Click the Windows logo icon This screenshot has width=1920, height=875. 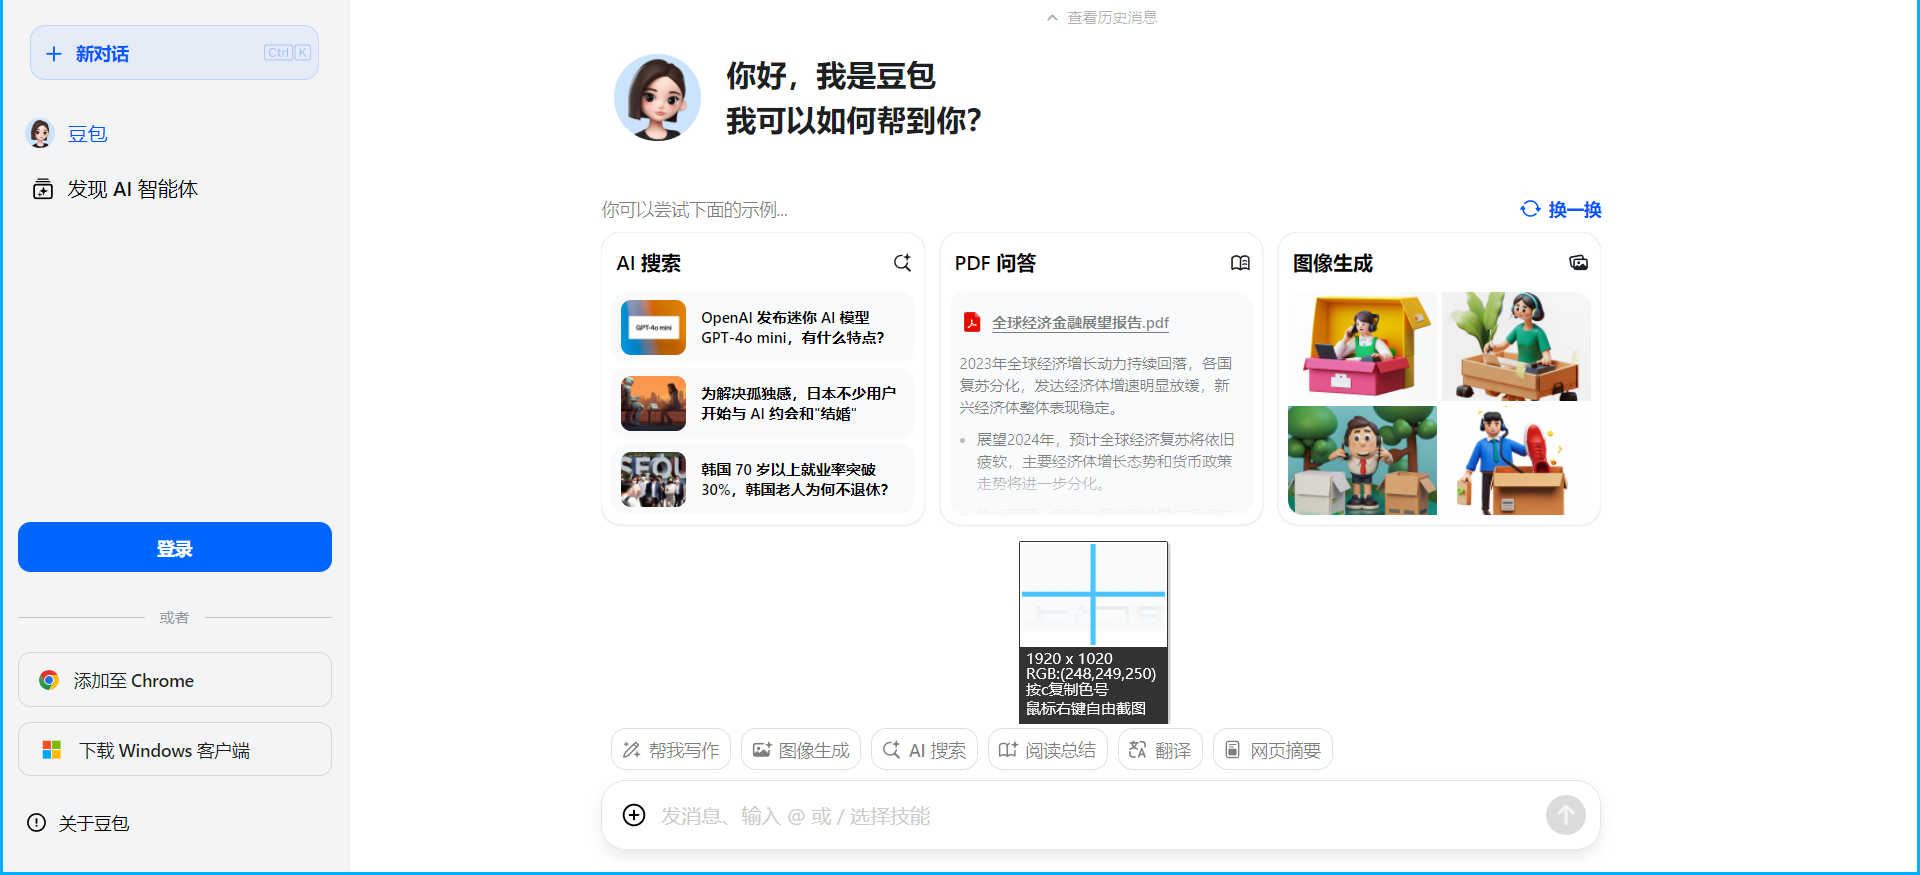coord(52,750)
